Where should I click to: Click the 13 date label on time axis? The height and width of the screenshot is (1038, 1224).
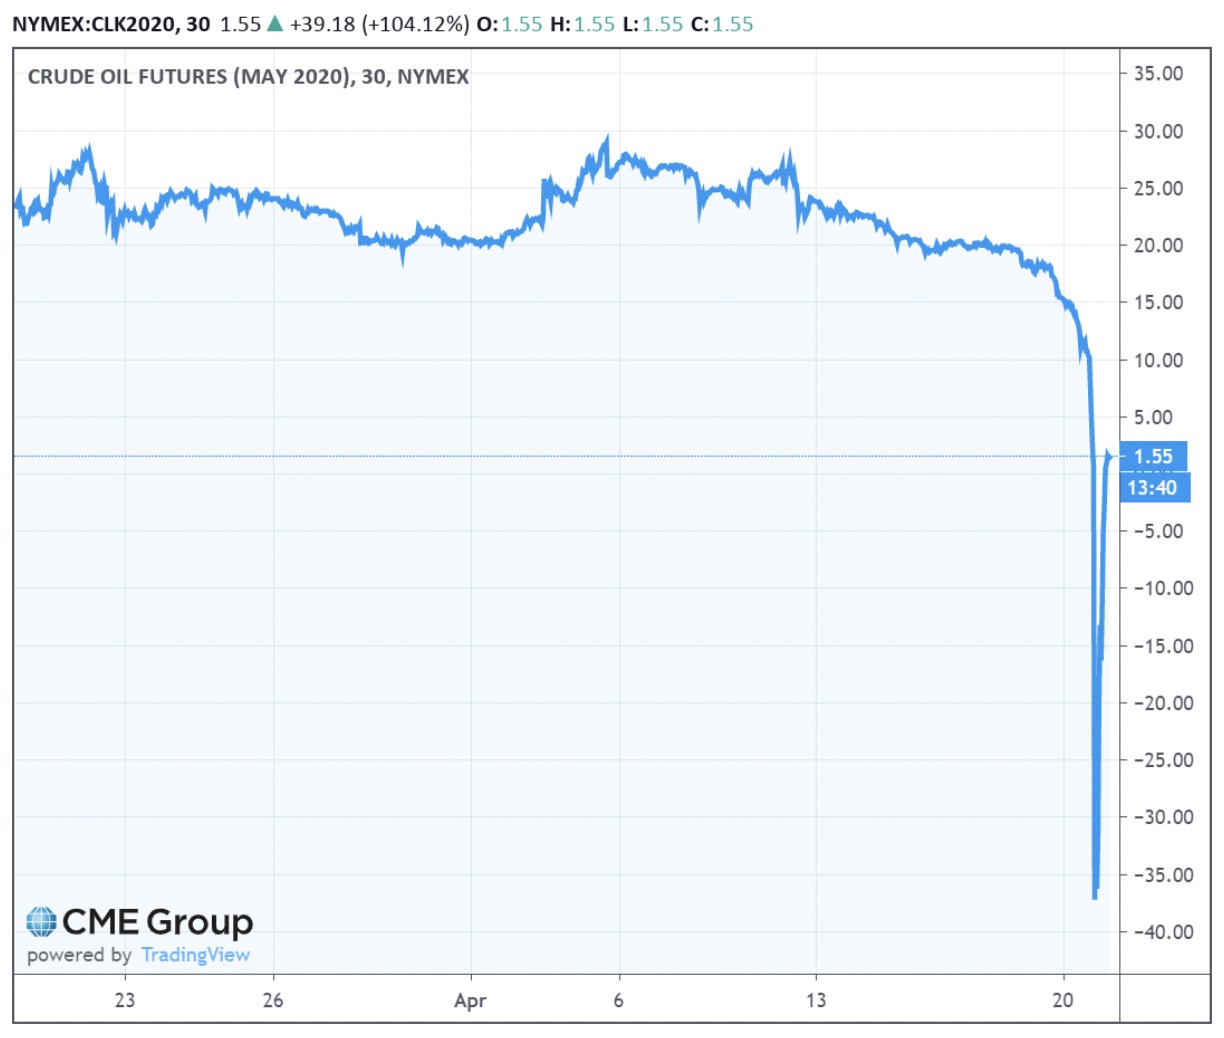(816, 1000)
